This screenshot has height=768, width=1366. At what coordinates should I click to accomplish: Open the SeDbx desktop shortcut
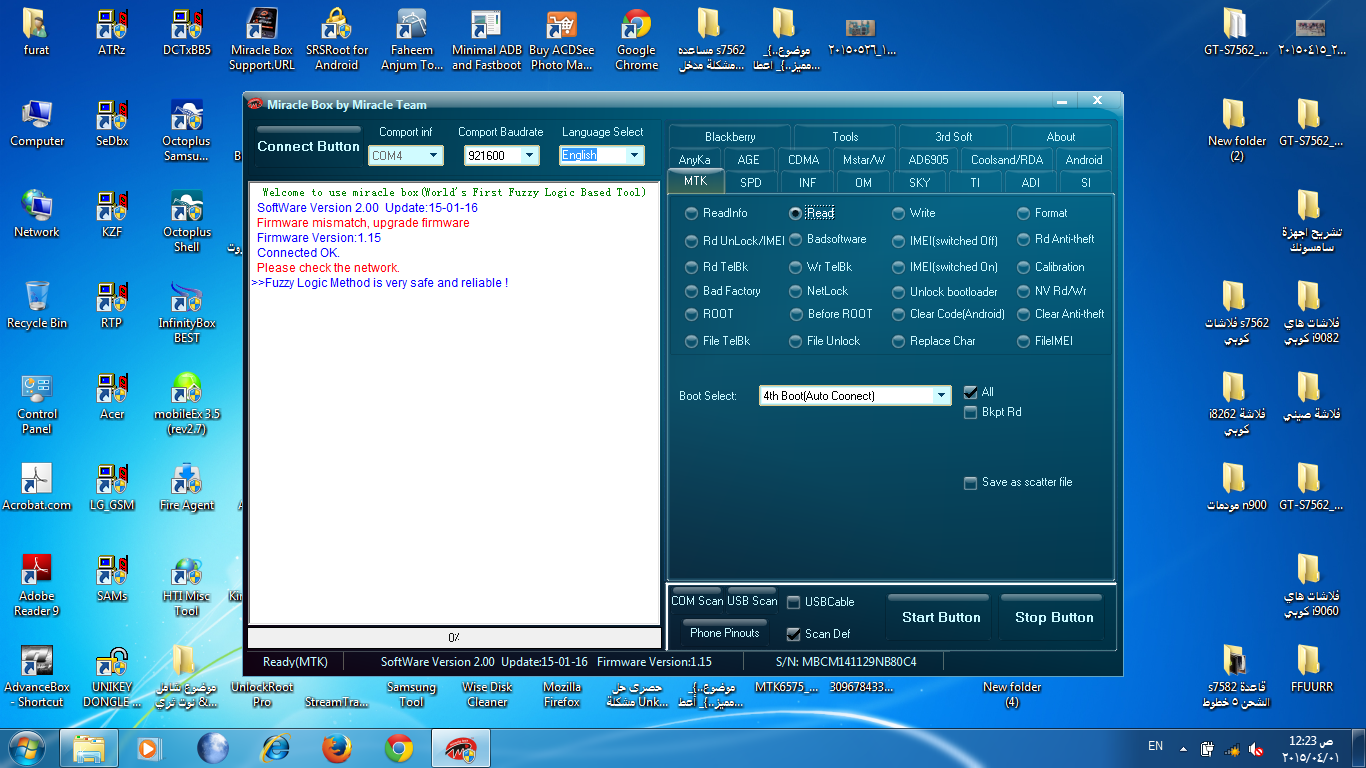pyautogui.click(x=112, y=124)
